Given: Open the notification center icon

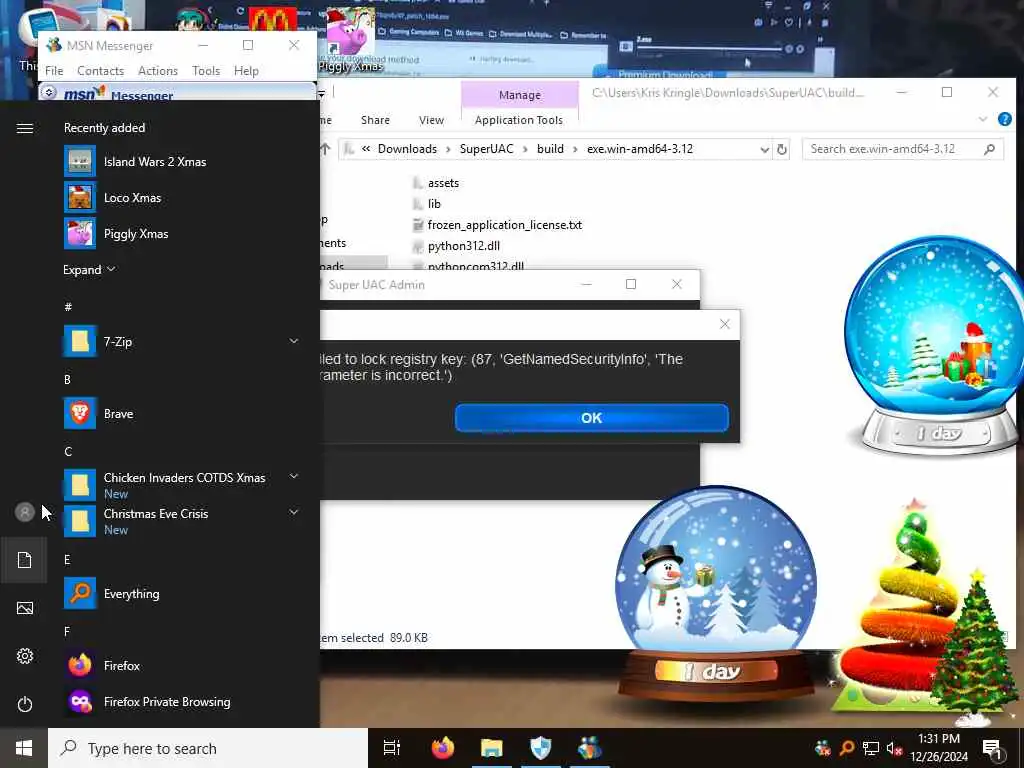Looking at the screenshot, I should (993, 749).
